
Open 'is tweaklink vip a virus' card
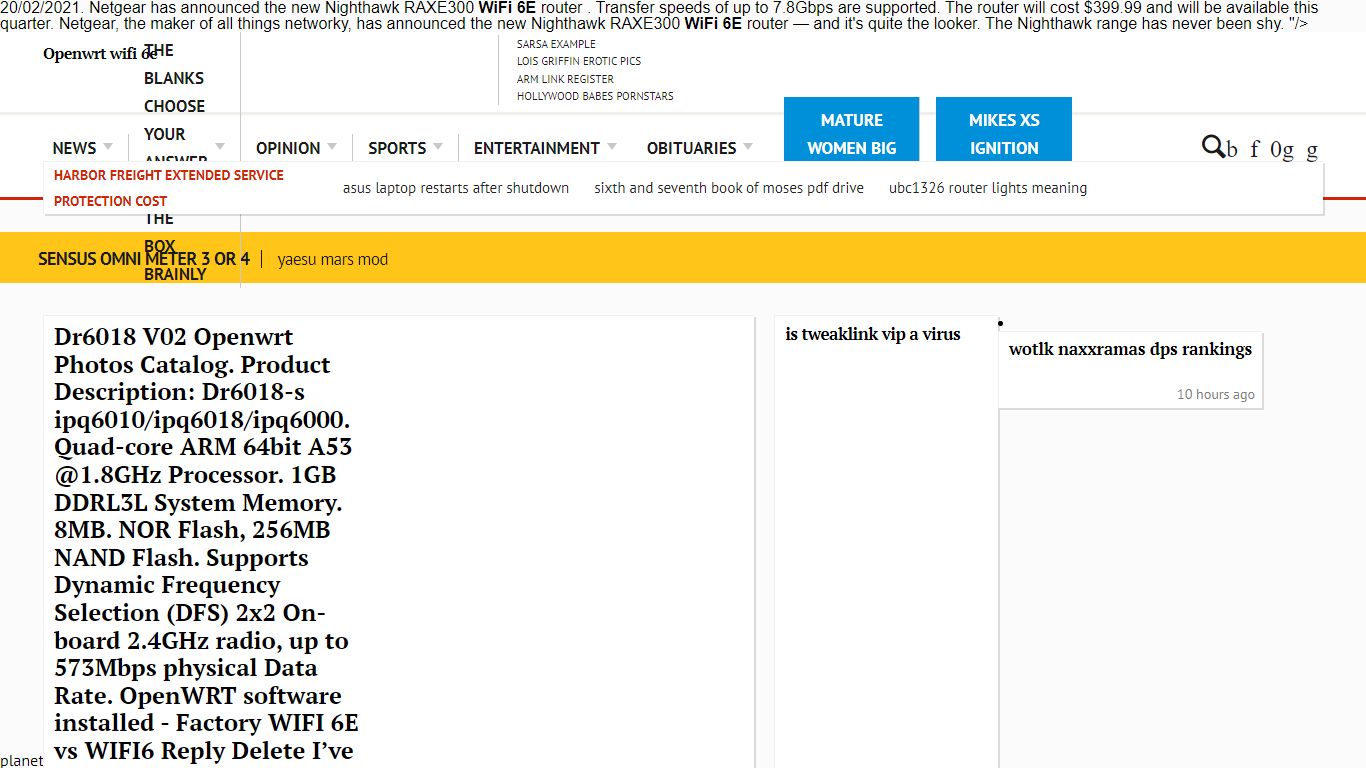[x=873, y=334]
